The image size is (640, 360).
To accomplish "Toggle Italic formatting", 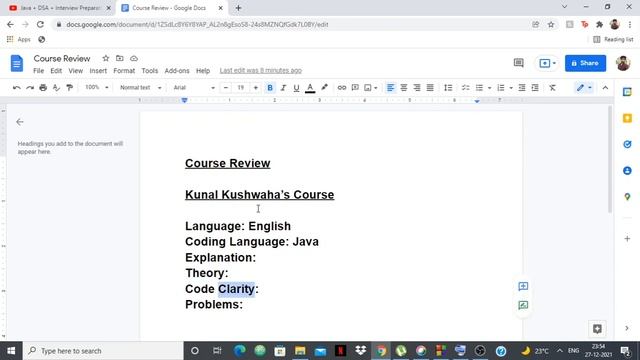I will tap(283, 88).
